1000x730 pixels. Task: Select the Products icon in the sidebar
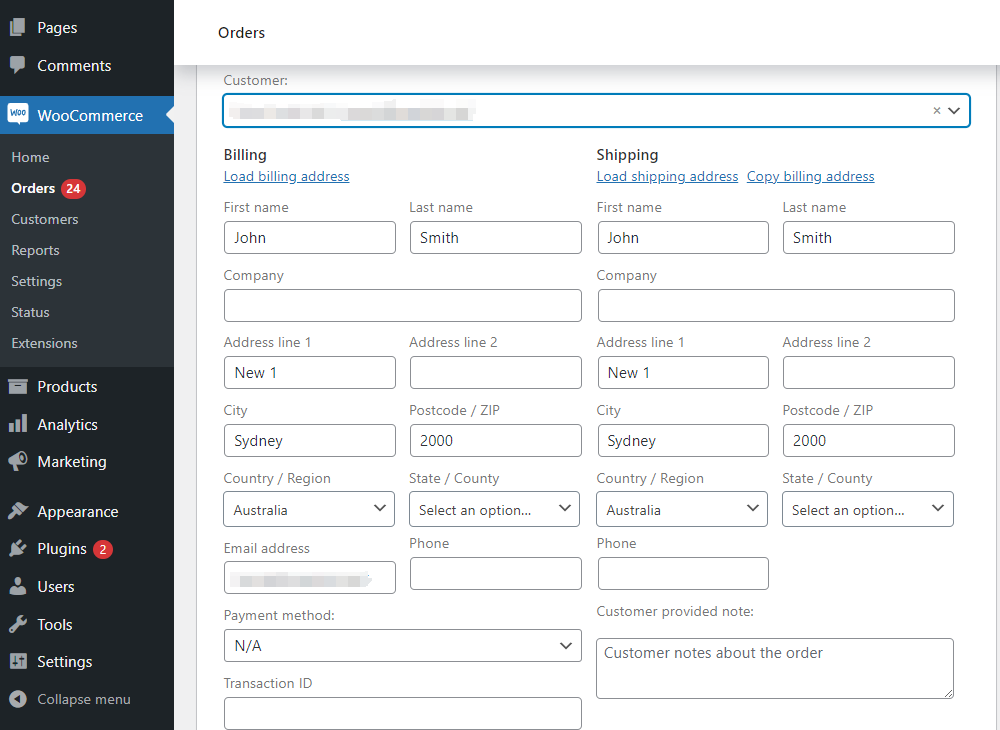[x=17, y=386]
